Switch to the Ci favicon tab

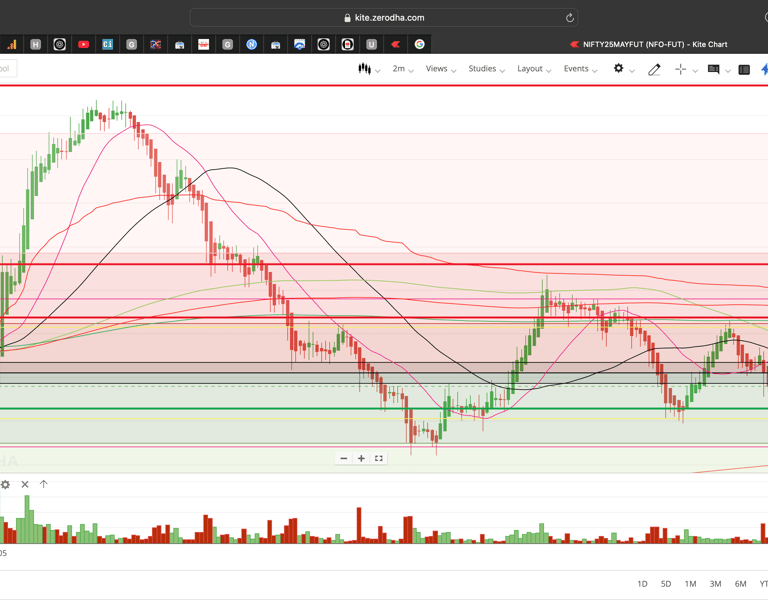(x=107, y=45)
